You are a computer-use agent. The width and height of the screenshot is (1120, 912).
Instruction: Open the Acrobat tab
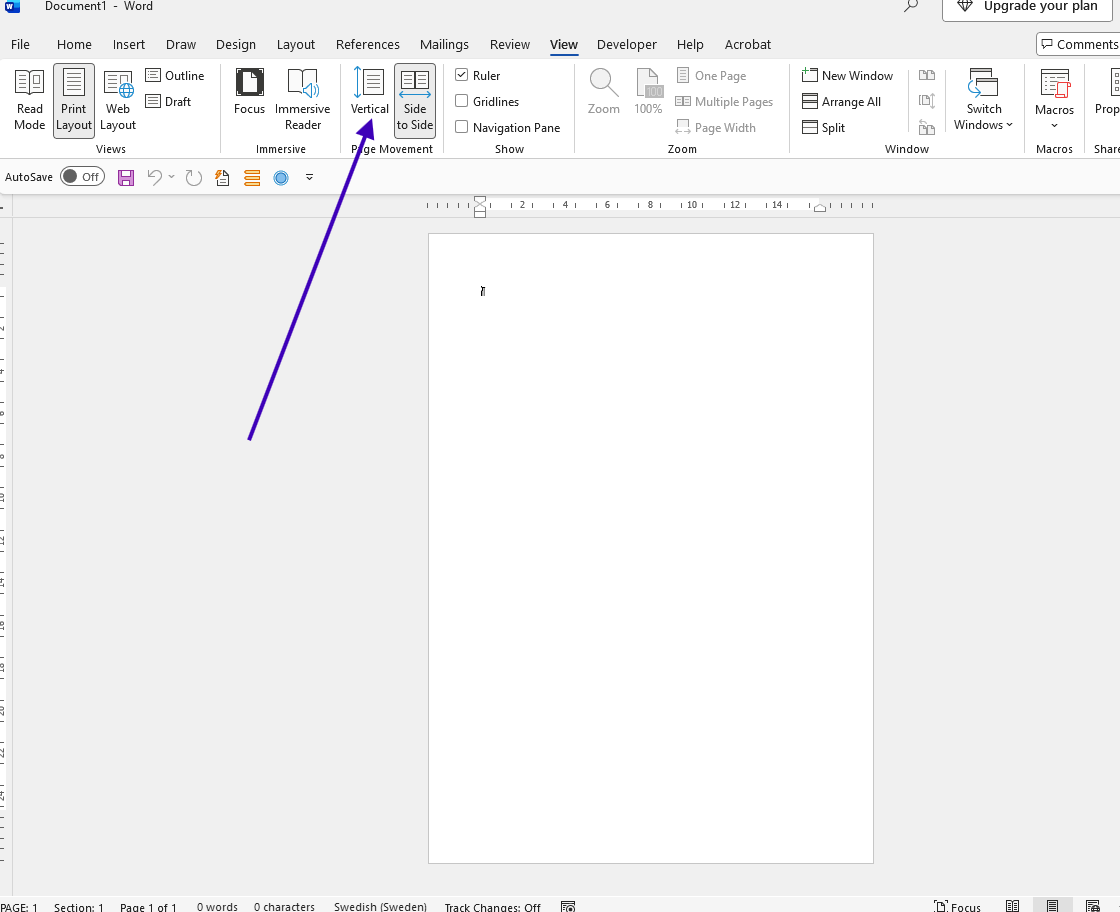coord(748,44)
